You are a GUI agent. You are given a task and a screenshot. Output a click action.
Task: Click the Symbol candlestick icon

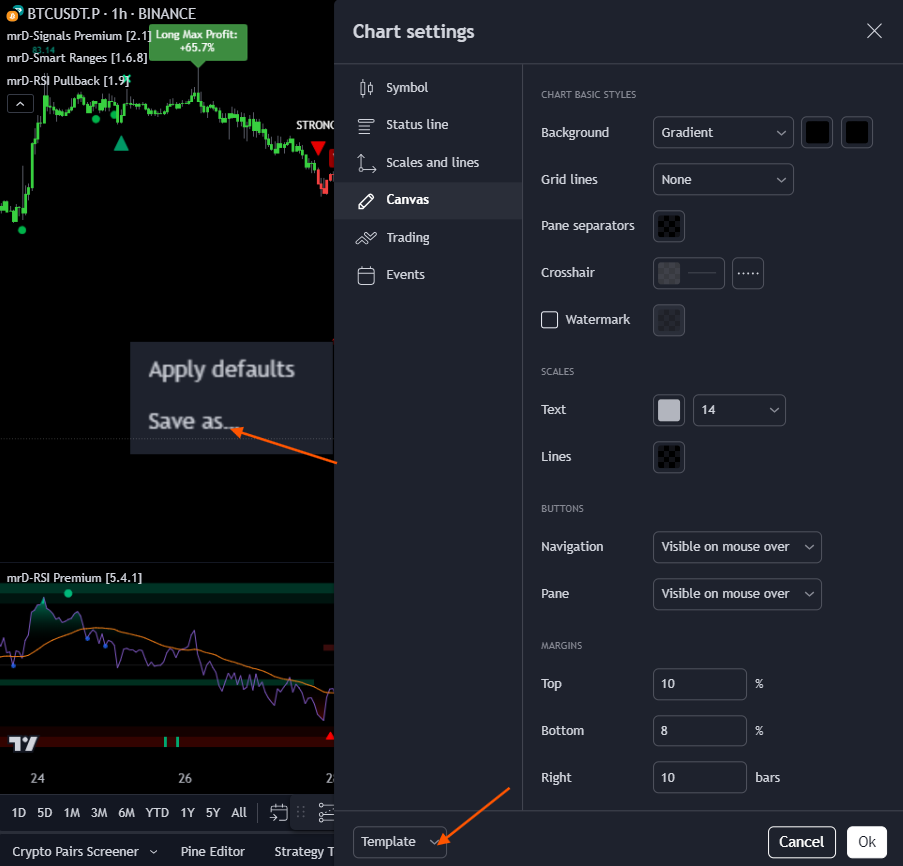[366, 88]
